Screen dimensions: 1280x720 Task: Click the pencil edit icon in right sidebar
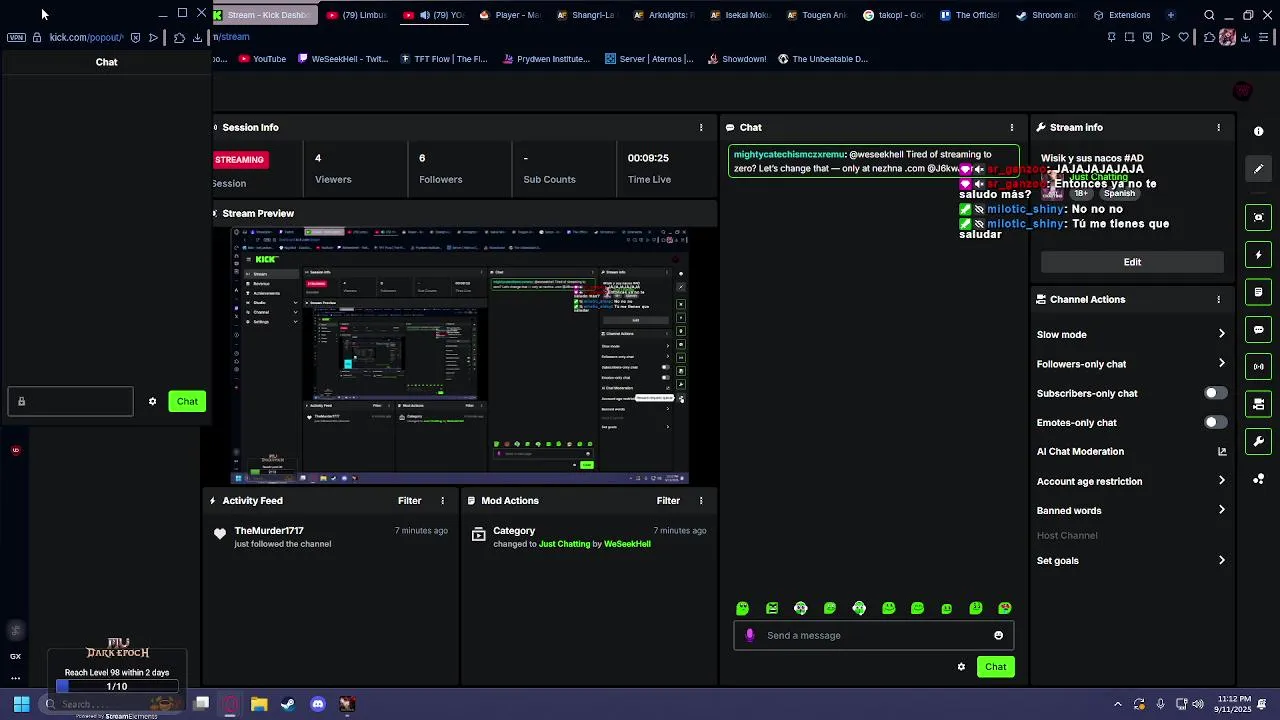coord(1258,169)
